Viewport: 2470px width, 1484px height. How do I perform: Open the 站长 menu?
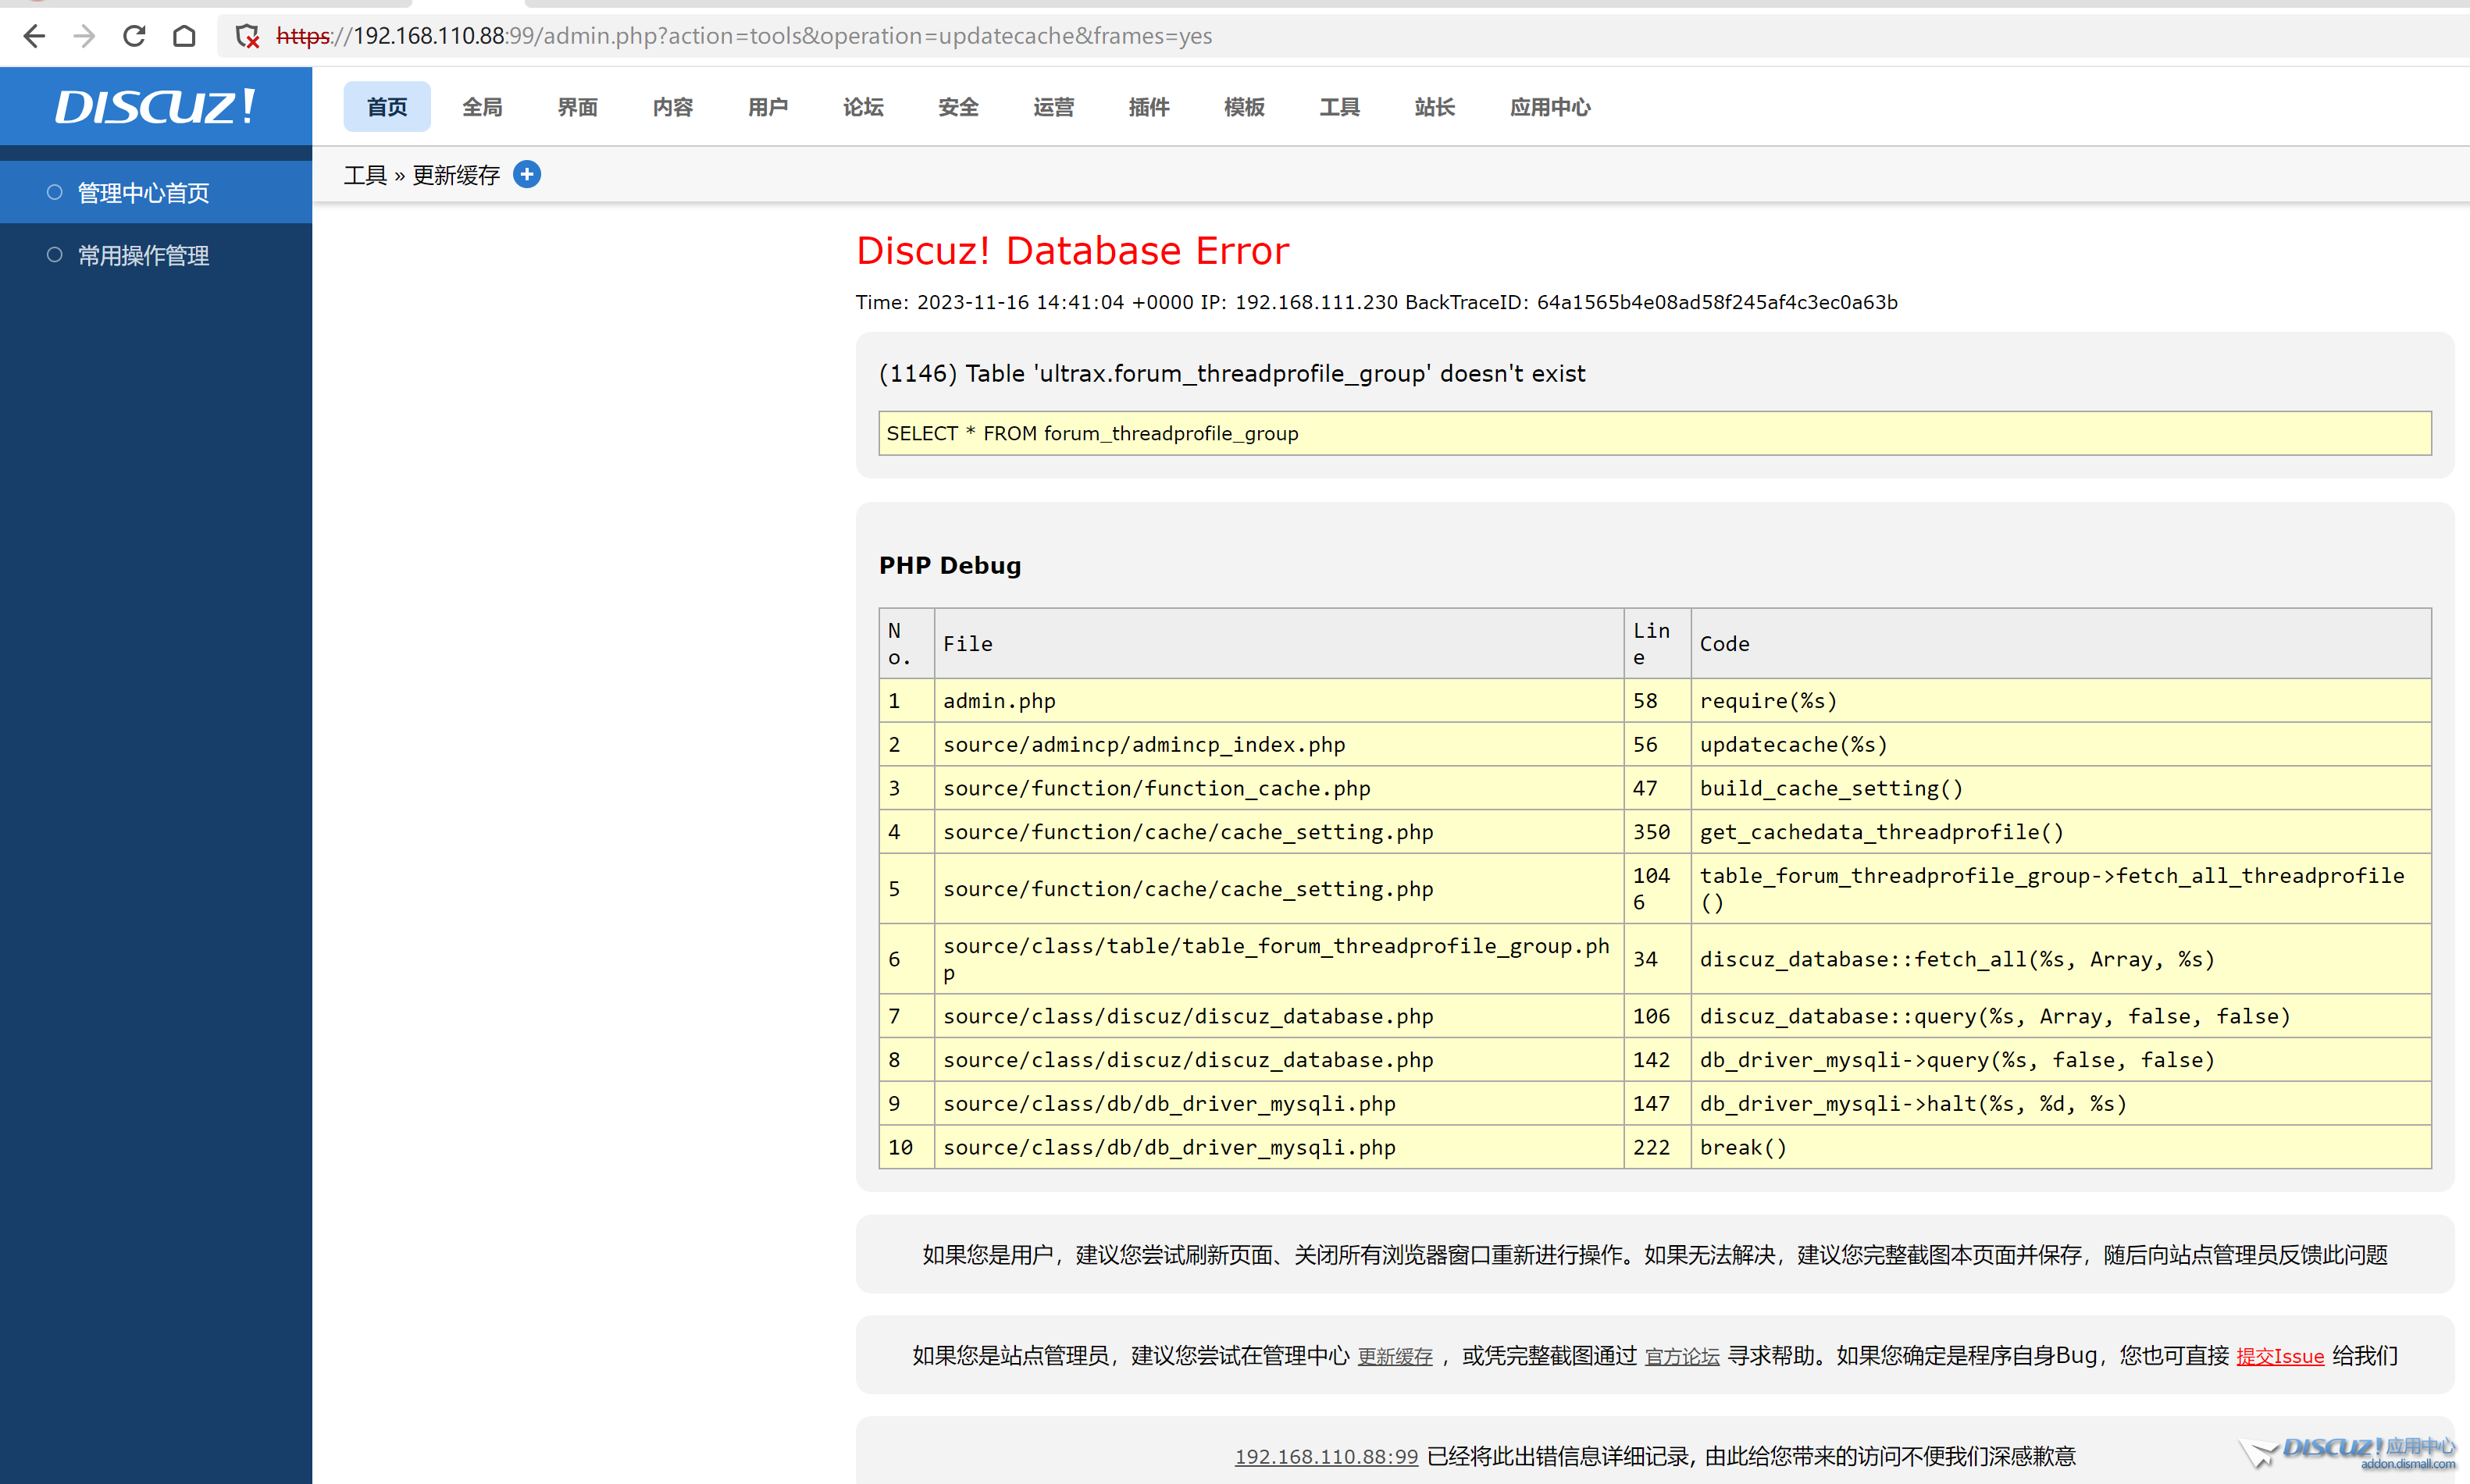(x=1434, y=107)
